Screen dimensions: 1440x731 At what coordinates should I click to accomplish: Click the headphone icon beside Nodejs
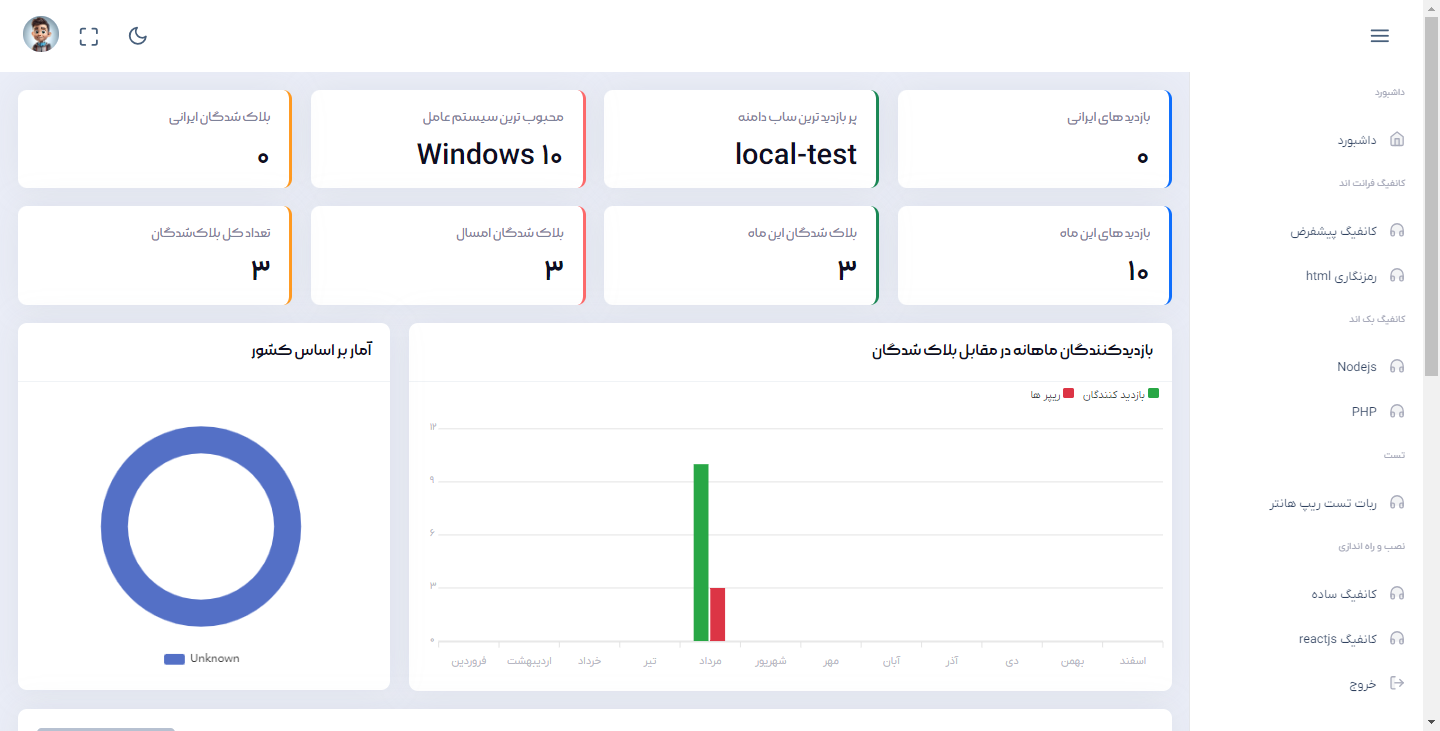(x=1397, y=367)
